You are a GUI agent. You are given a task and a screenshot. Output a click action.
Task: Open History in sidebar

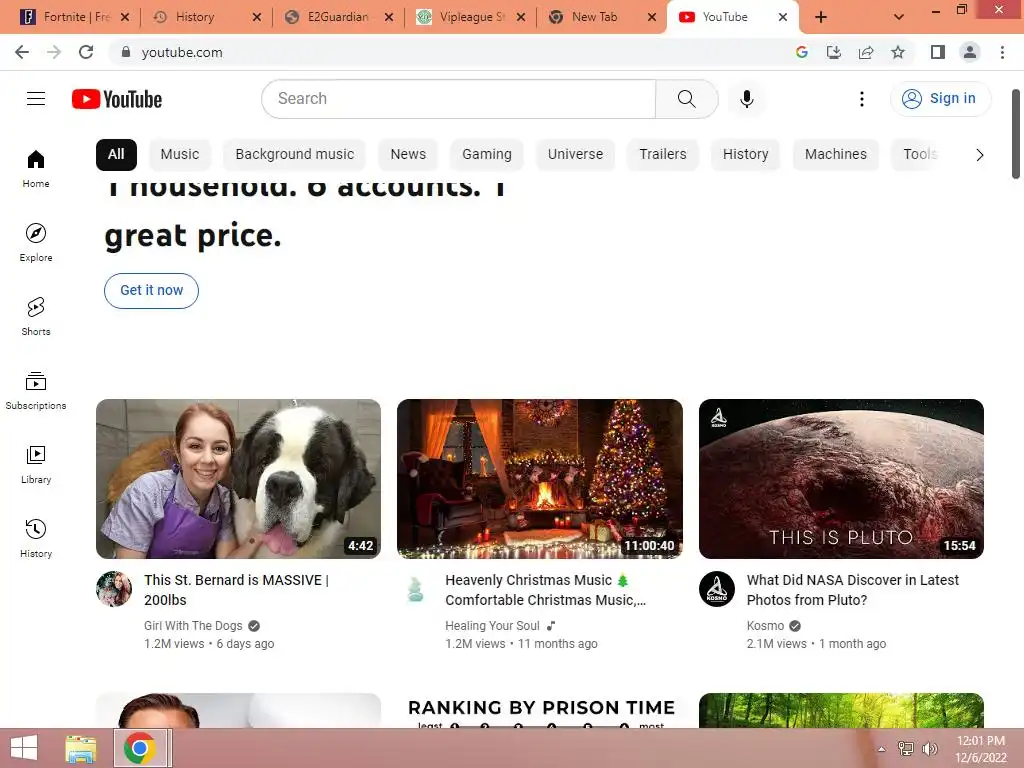[36, 537]
